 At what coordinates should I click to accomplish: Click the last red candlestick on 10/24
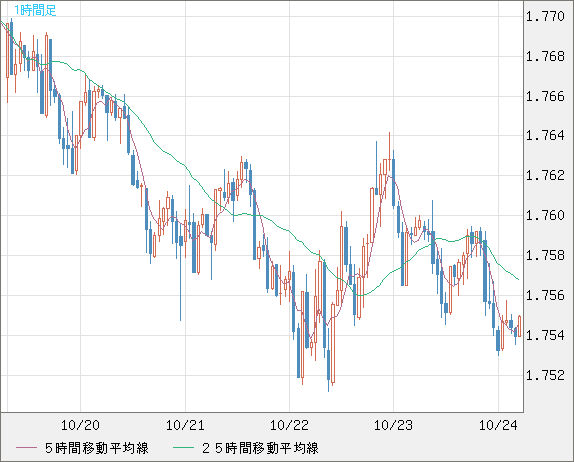pyautogui.click(x=519, y=326)
